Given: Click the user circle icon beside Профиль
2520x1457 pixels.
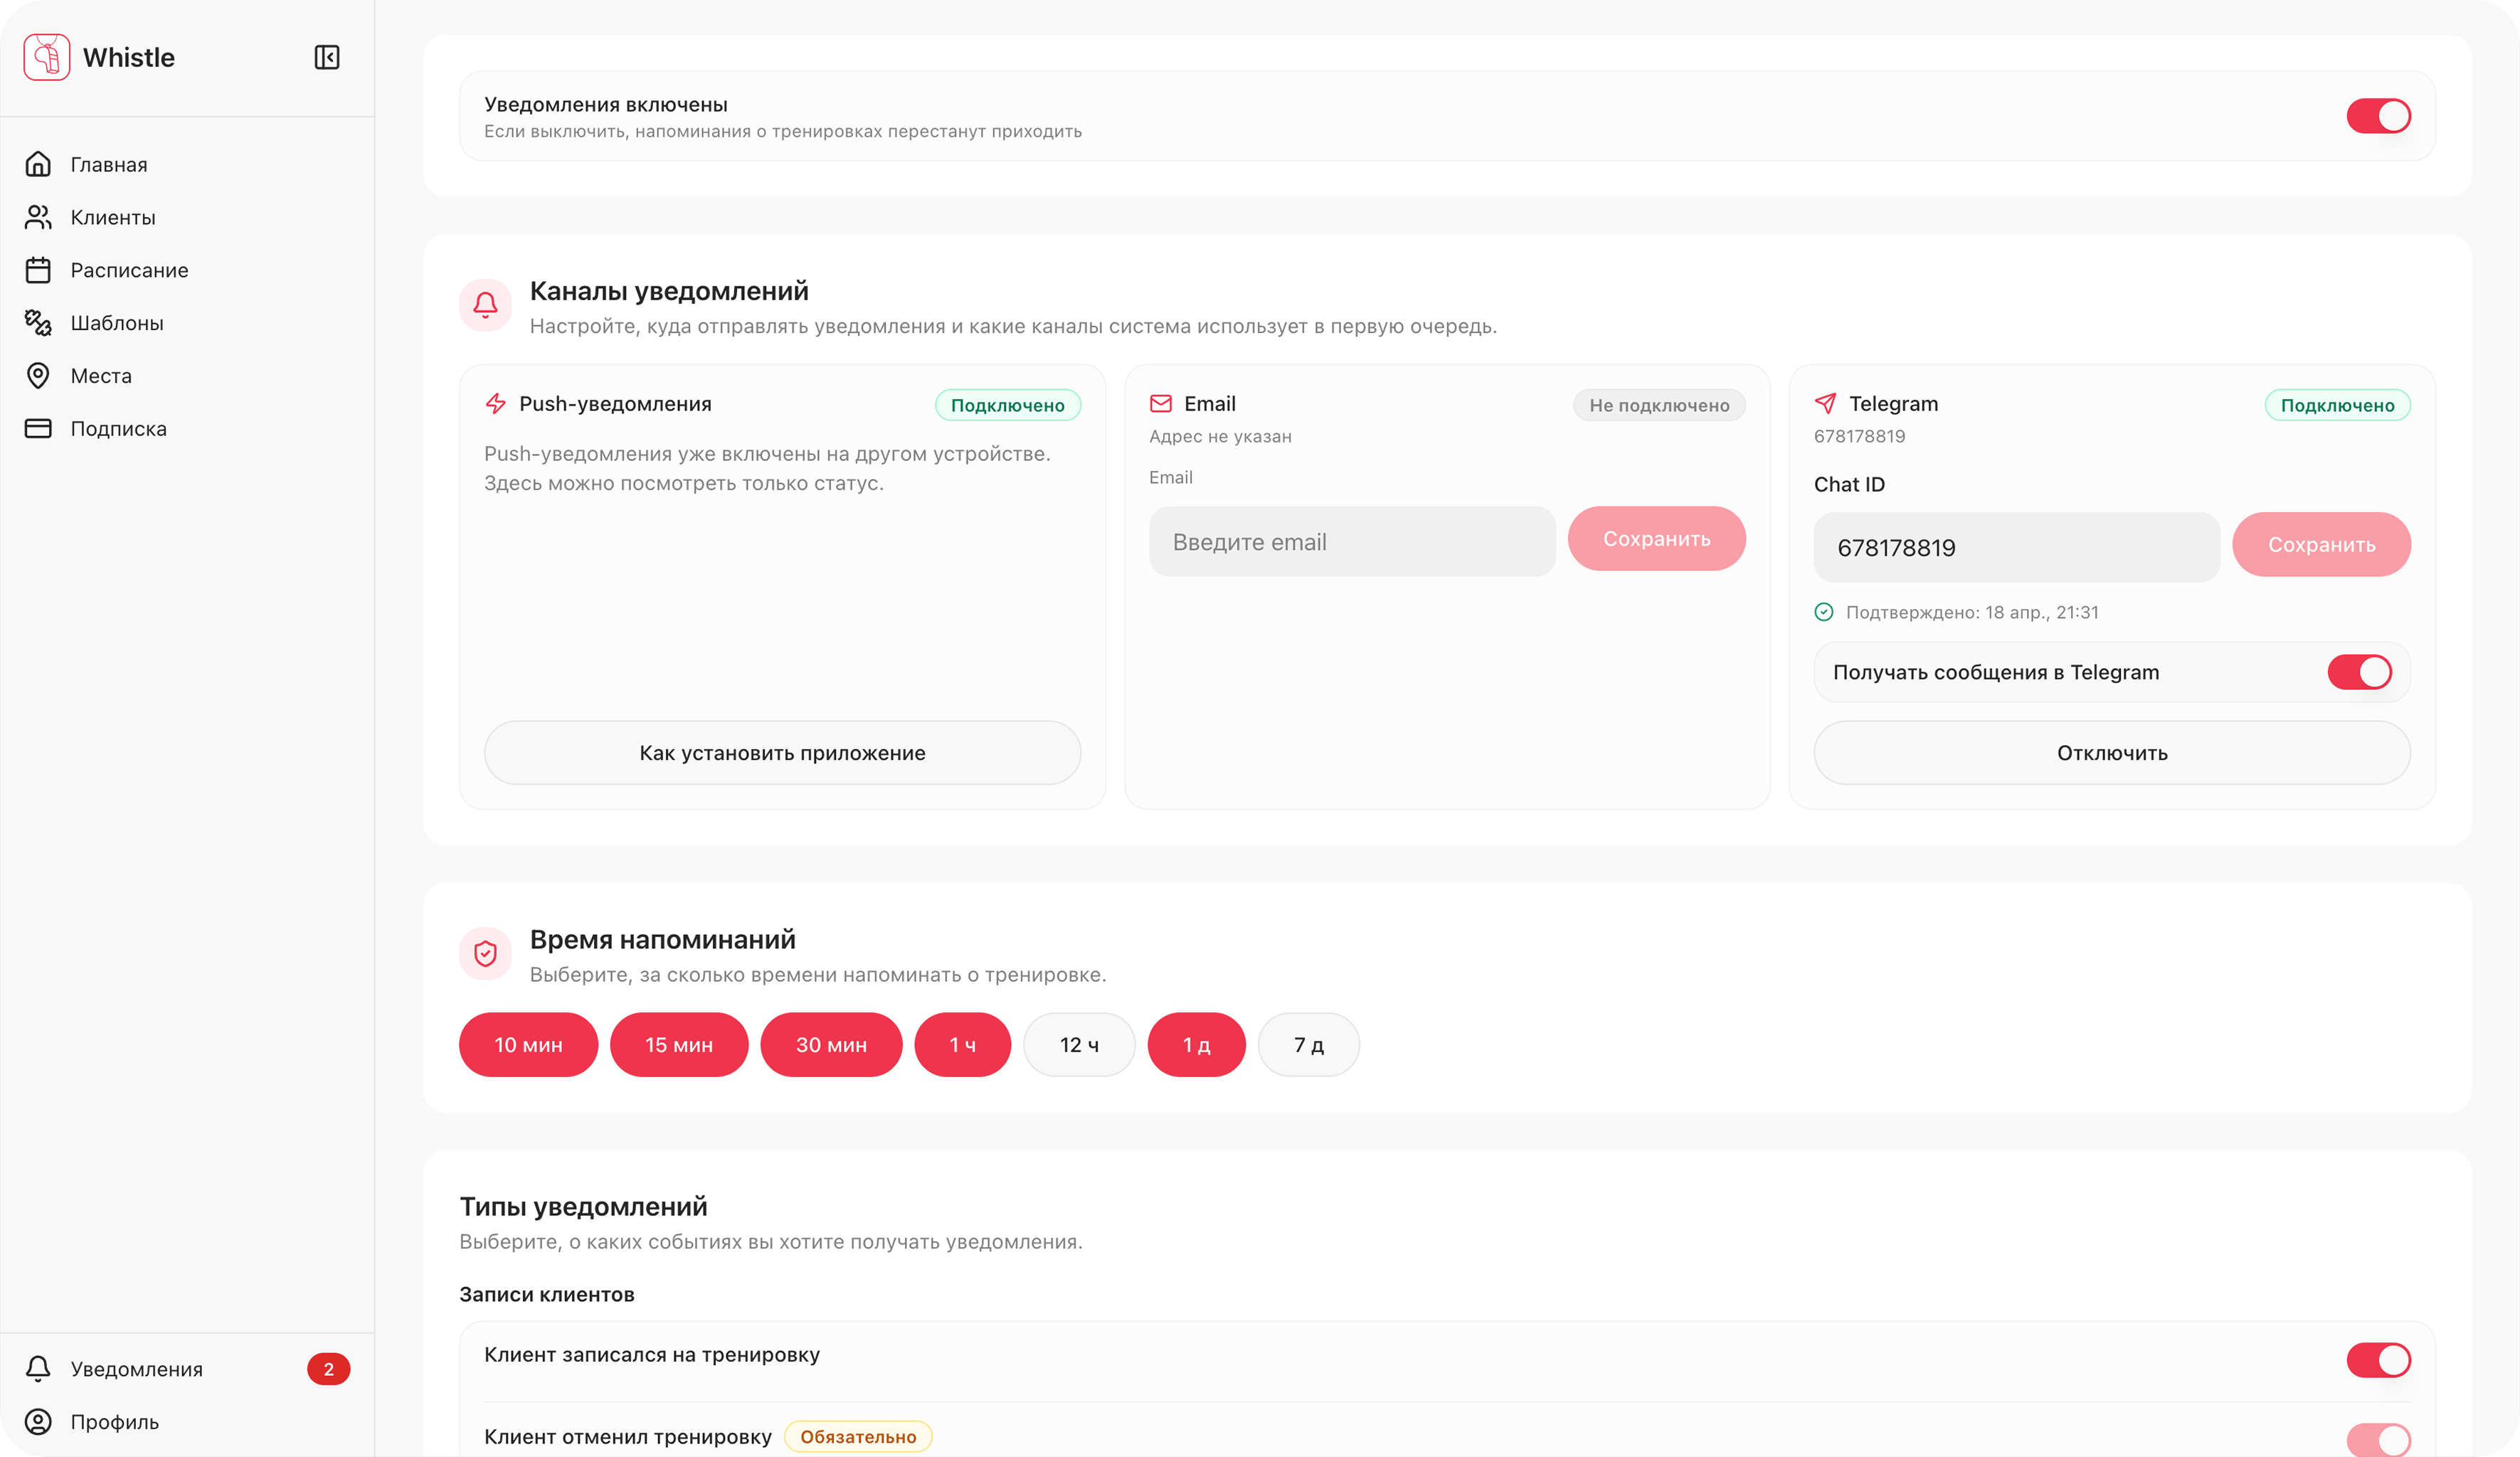Looking at the screenshot, I should coord(38,1421).
